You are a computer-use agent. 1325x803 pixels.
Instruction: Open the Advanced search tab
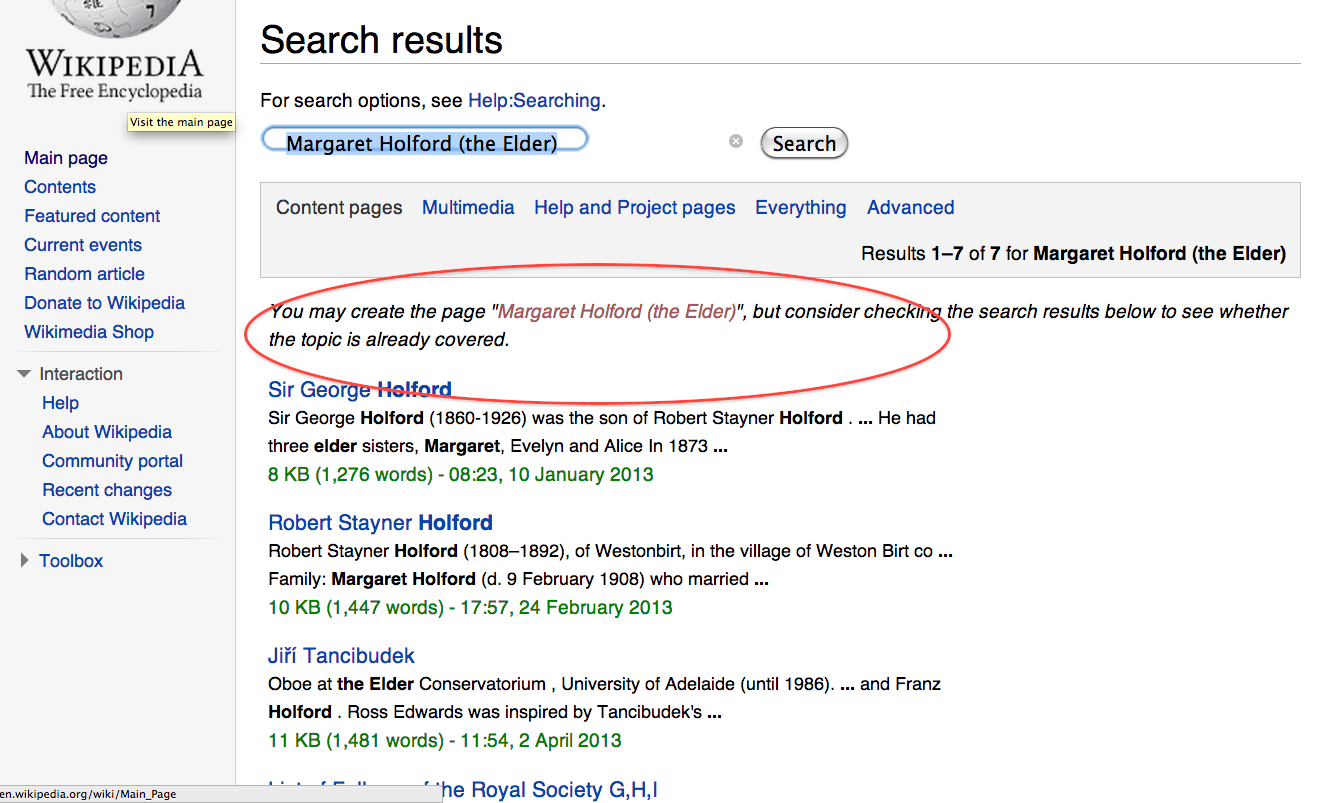911,208
